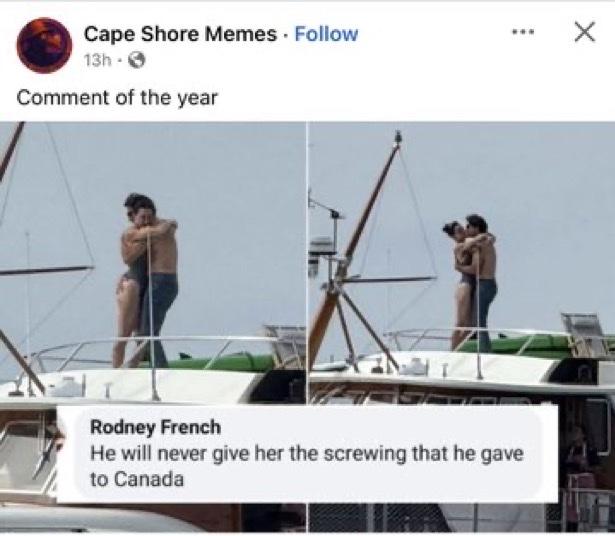Click the kissing couple in right photo
This screenshot has width=615, height=536.
click(x=473, y=270)
